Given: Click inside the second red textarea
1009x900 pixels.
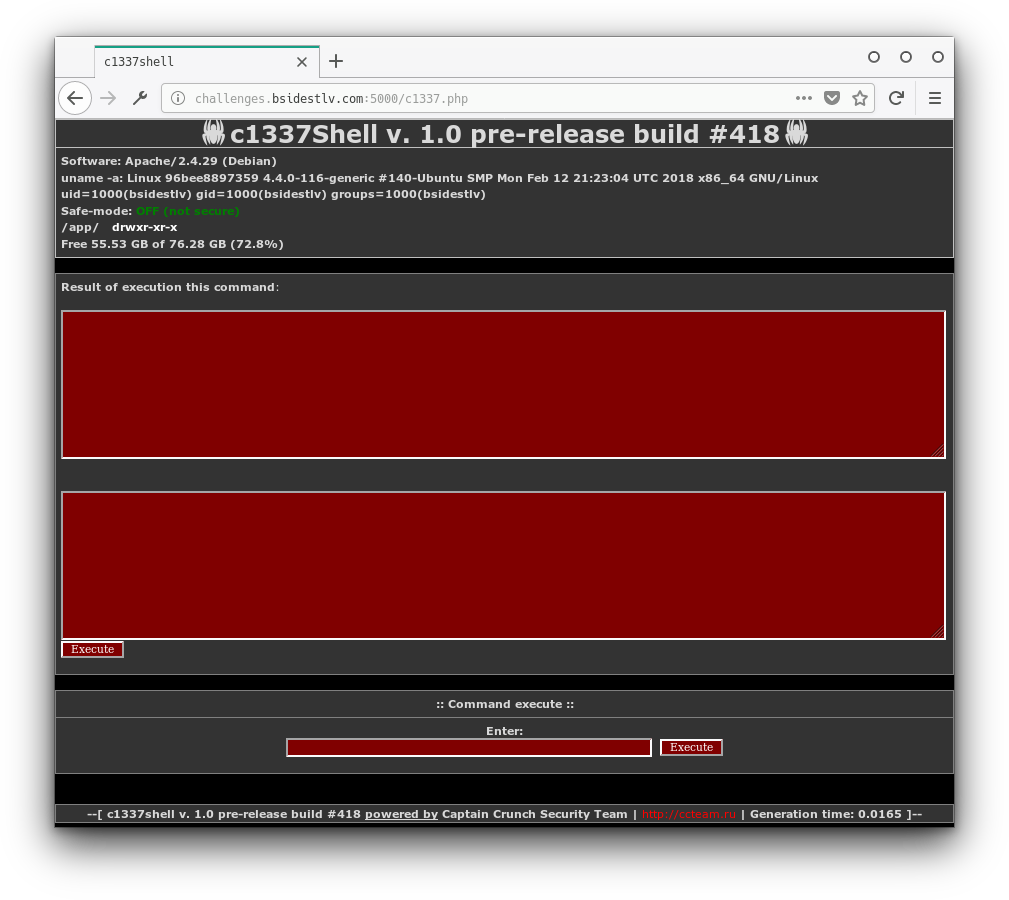Looking at the screenshot, I should 503,565.
